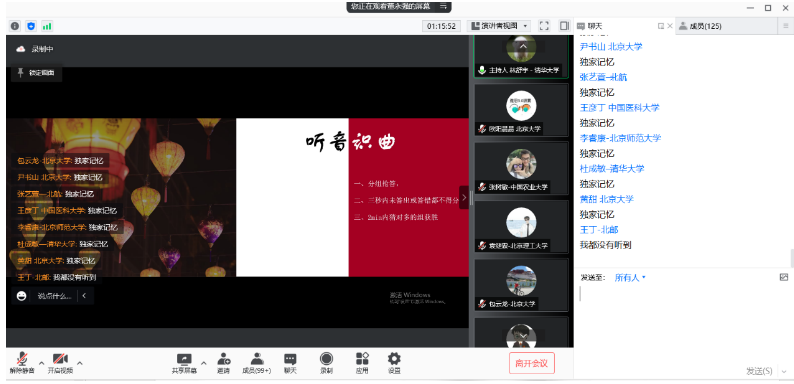Click overlay message from 包云龙-北京大学
794x384 pixels.
(x=60, y=161)
